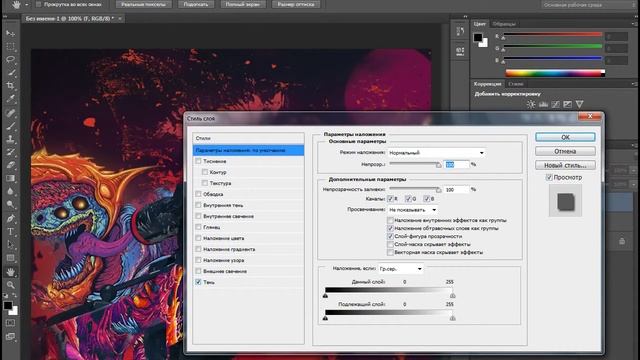Enable the Внешнее свечение checkbox
The width and height of the screenshot is (640, 360).
198,271
